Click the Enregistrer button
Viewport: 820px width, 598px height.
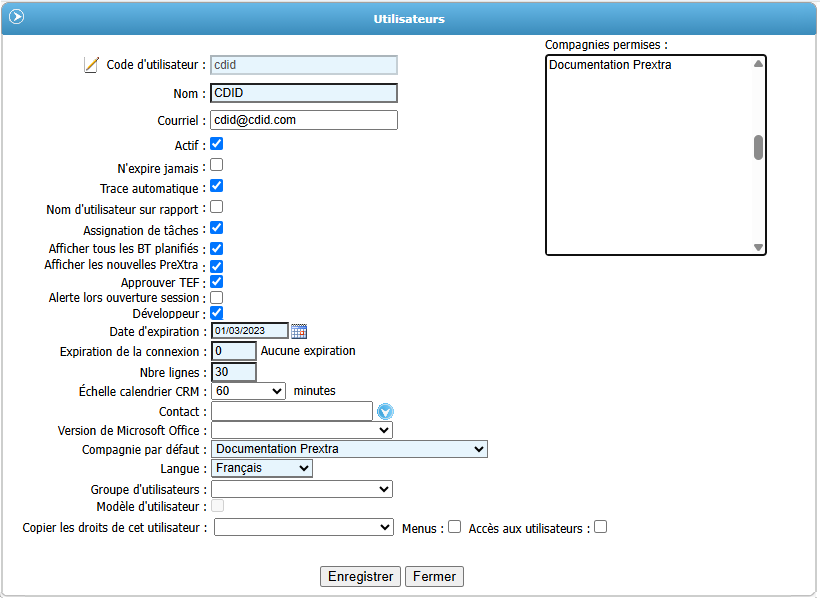click(360, 577)
